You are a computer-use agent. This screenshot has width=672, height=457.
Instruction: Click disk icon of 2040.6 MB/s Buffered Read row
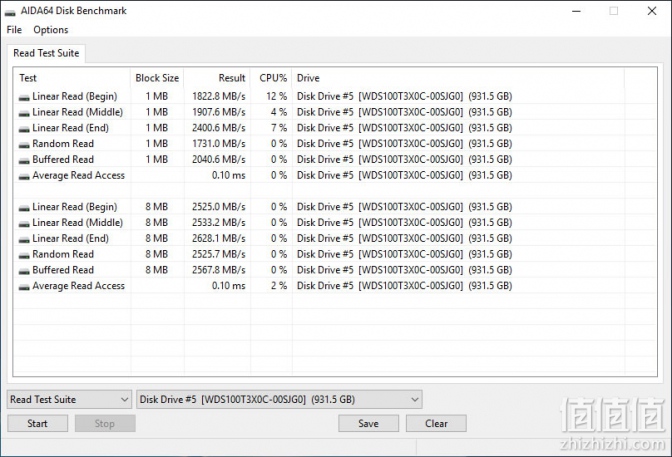pyautogui.click(x=24, y=161)
